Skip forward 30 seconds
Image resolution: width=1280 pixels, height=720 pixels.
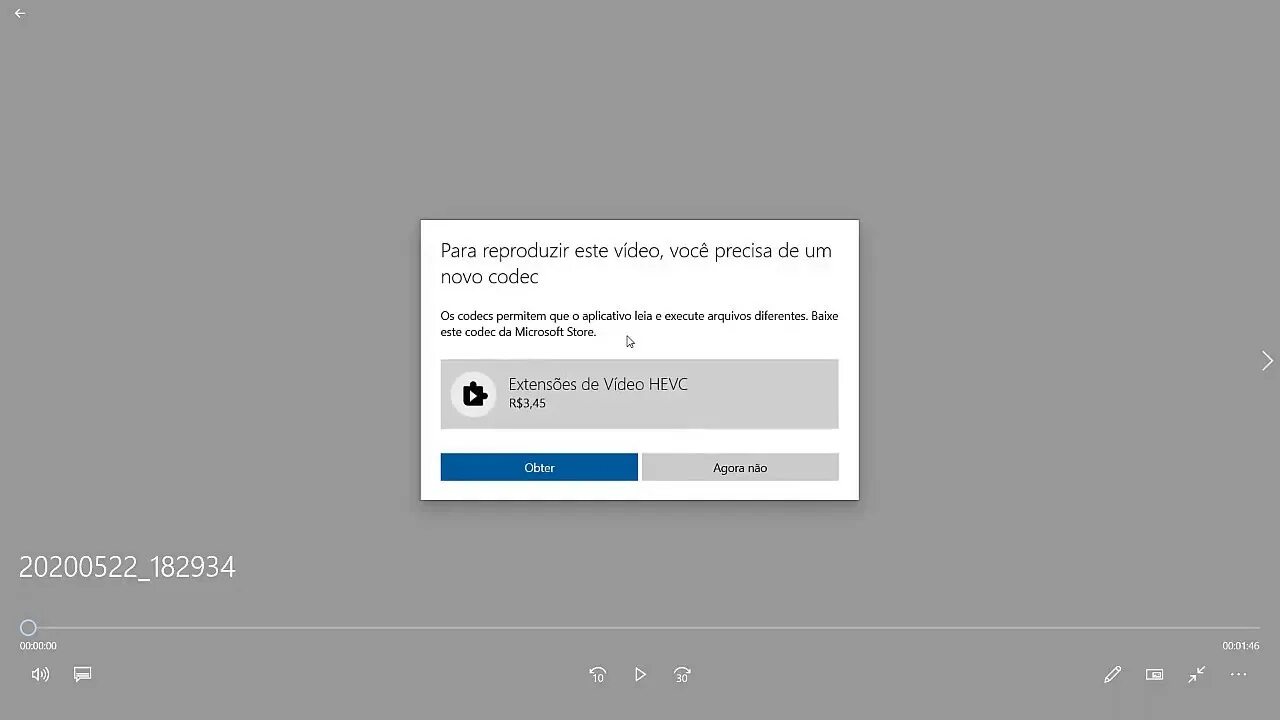(x=682, y=675)
